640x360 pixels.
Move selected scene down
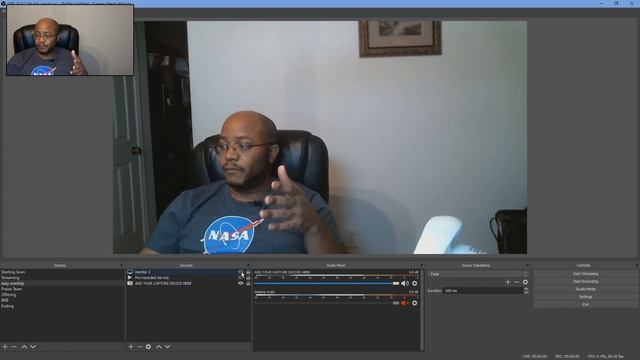[33, 347]
